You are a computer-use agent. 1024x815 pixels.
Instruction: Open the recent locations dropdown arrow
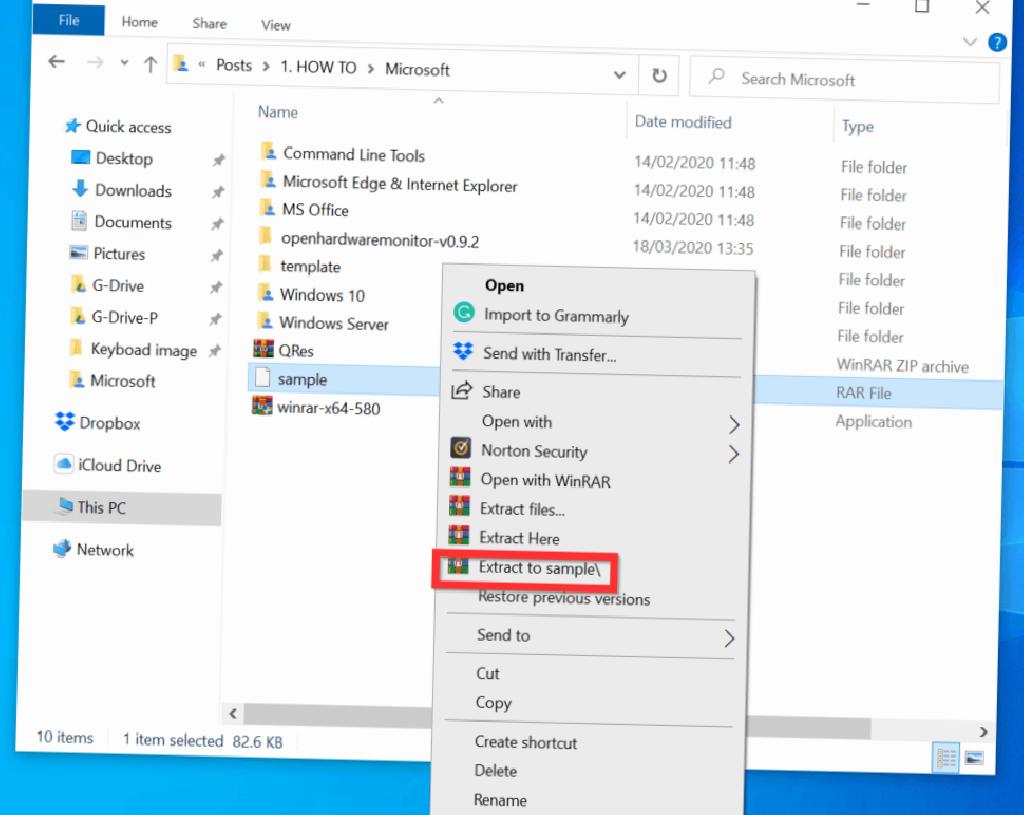124,63
